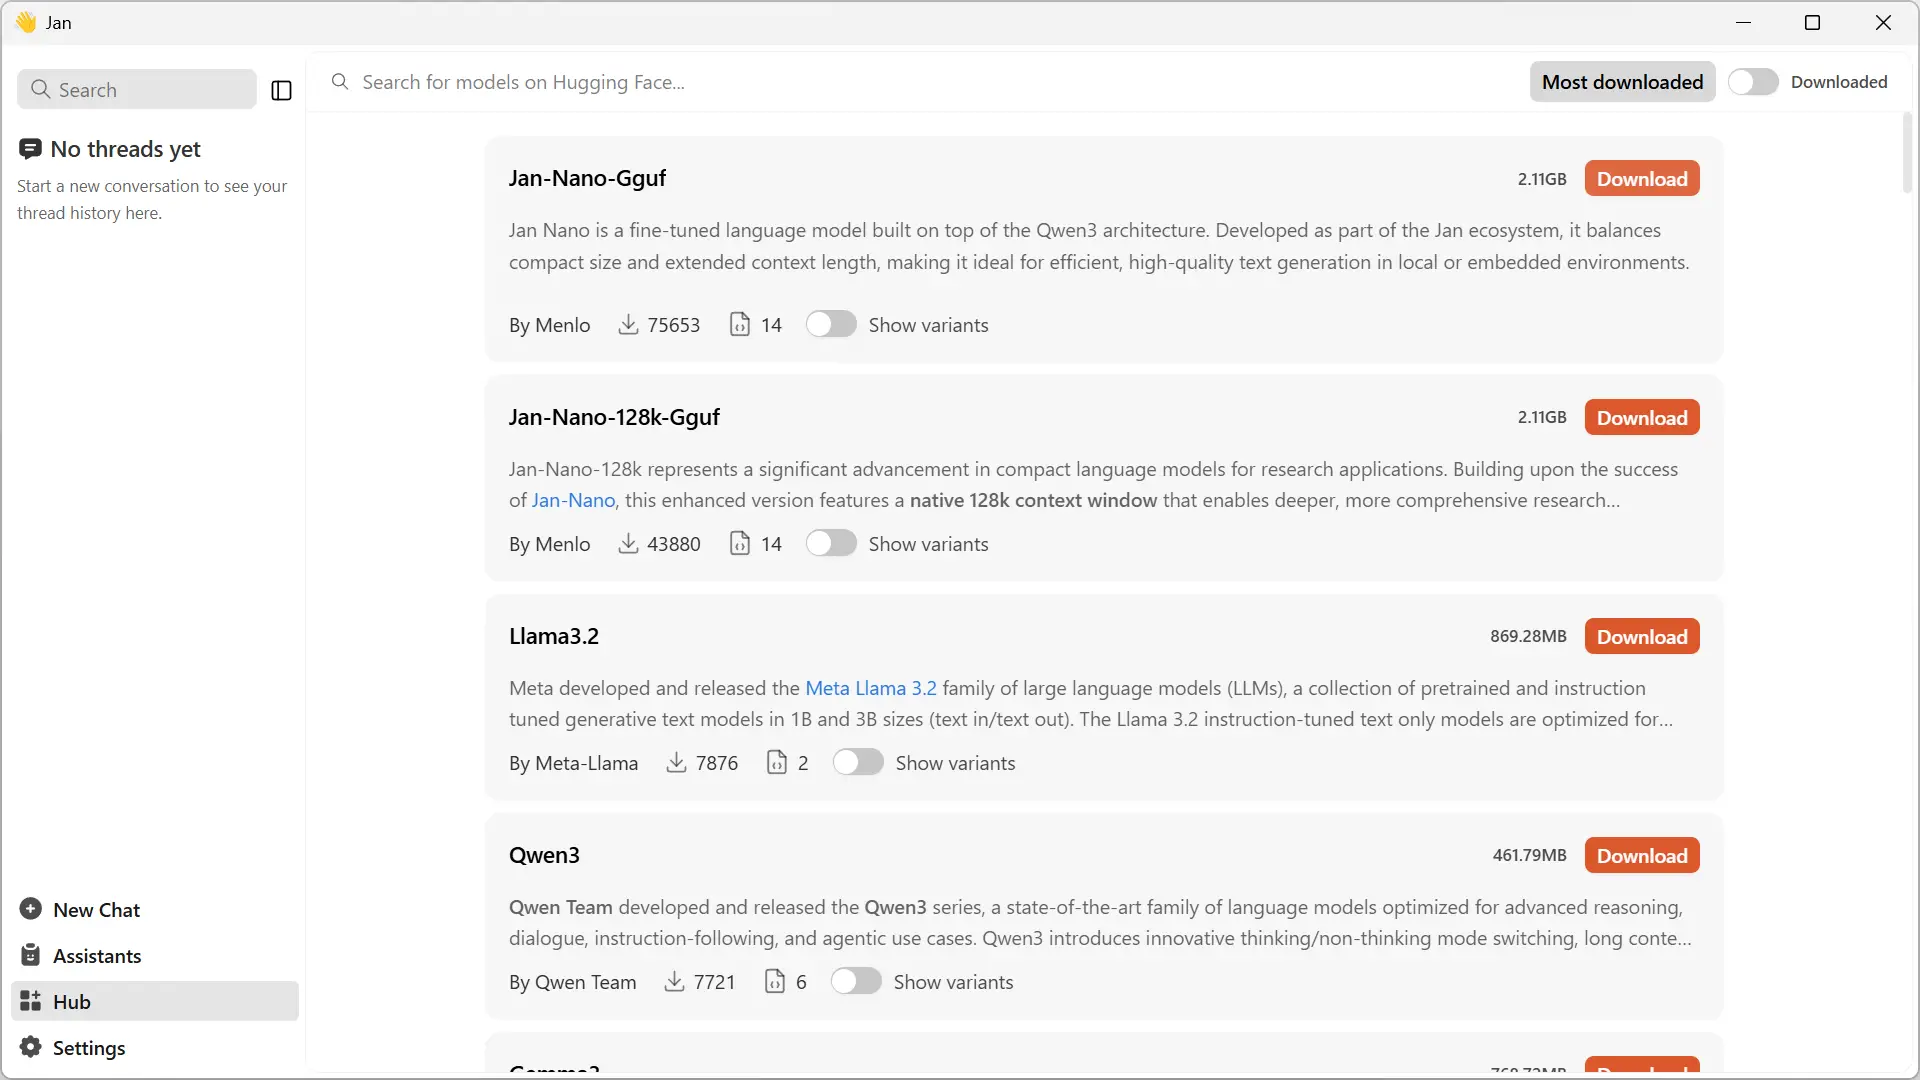Click the download count icon for Jan-Nano-Gguf

coord(628,325)
